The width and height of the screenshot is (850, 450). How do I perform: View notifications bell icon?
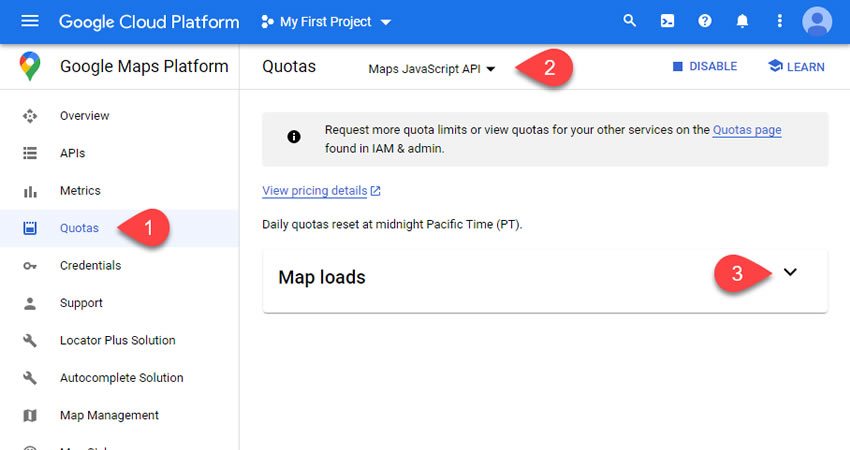click(x=743, y=21)
